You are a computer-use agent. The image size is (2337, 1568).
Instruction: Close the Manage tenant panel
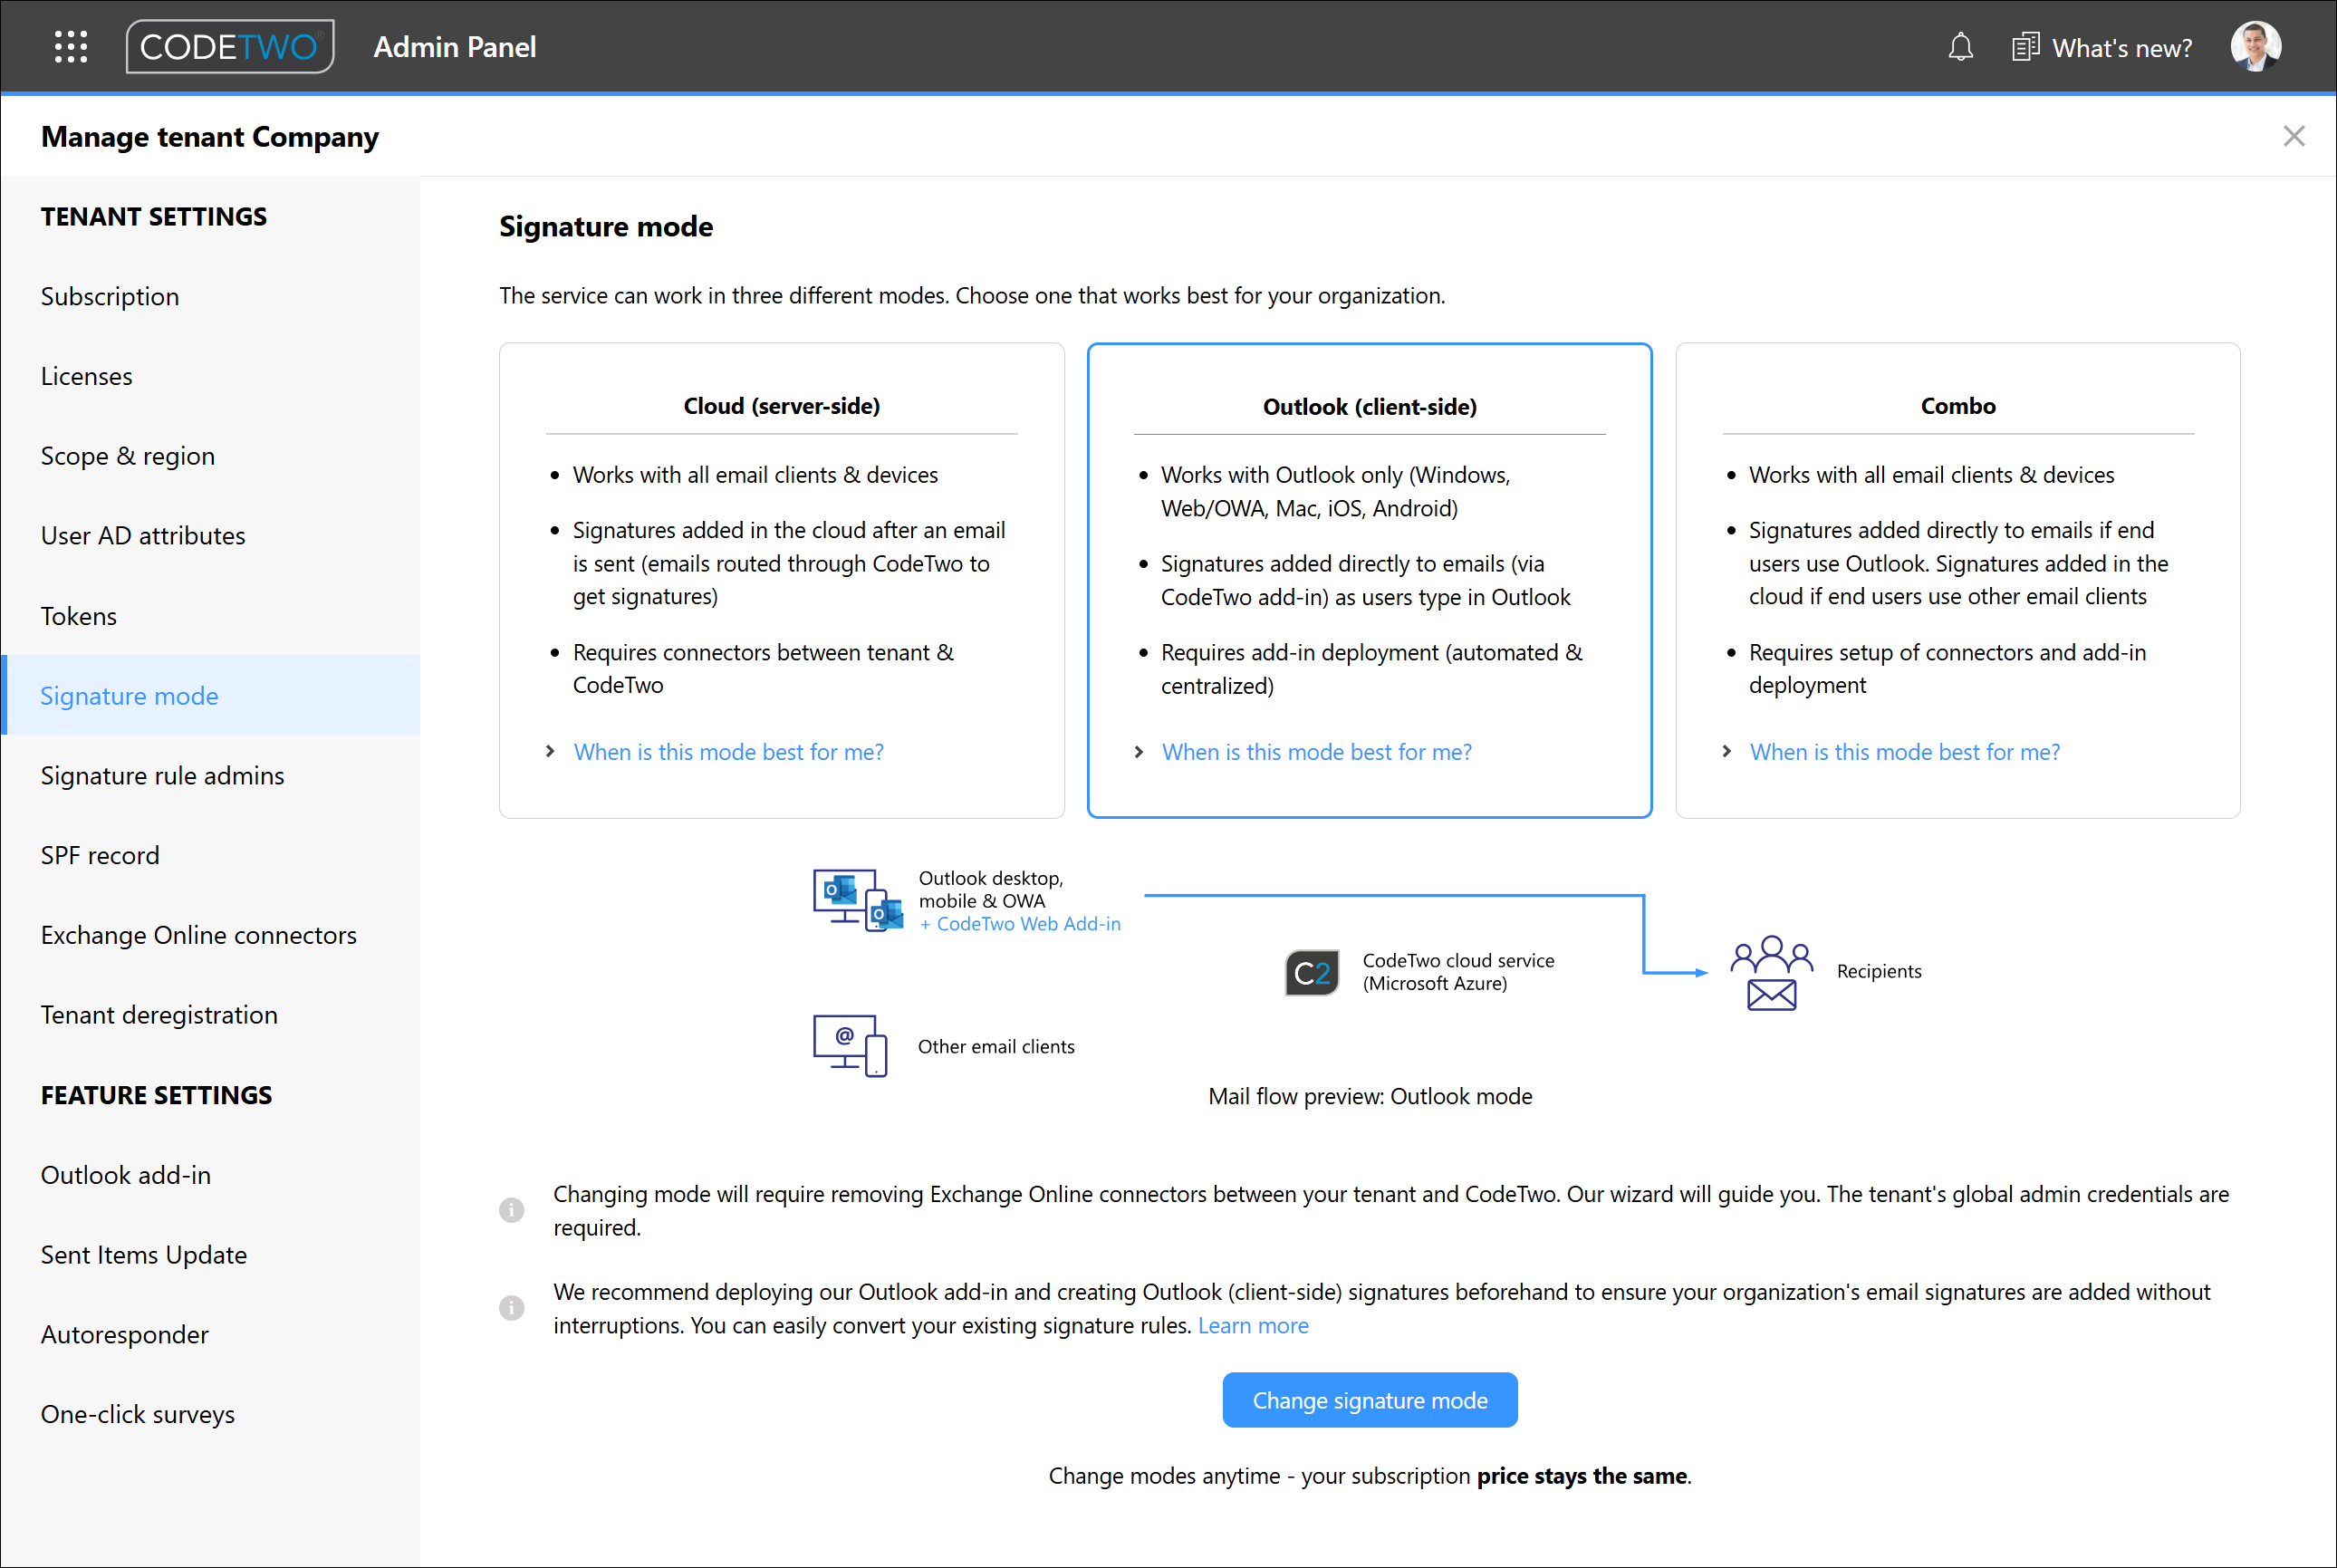(2293, 136)
